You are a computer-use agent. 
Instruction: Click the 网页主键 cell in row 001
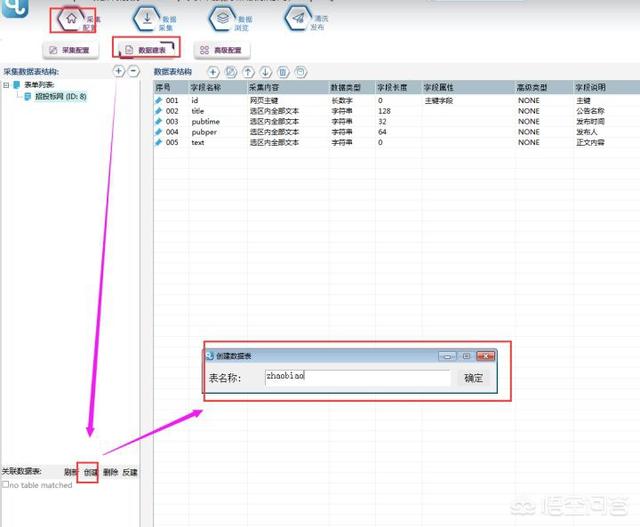(x=264, y=100)
